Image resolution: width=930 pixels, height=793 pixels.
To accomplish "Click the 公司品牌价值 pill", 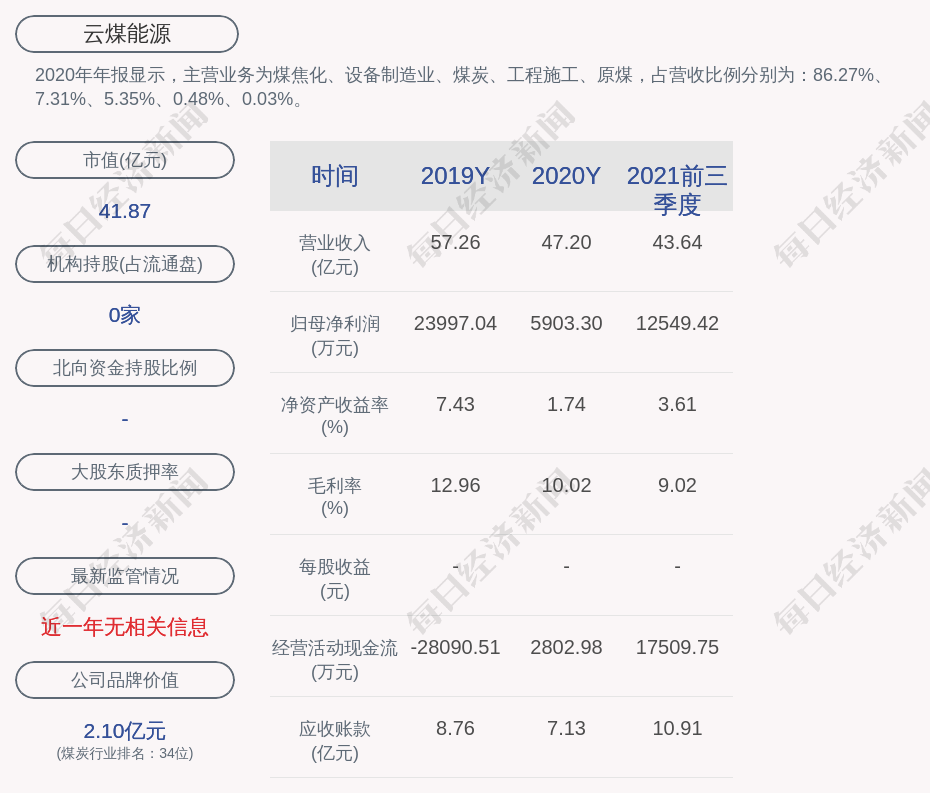I will coord(125,680).
